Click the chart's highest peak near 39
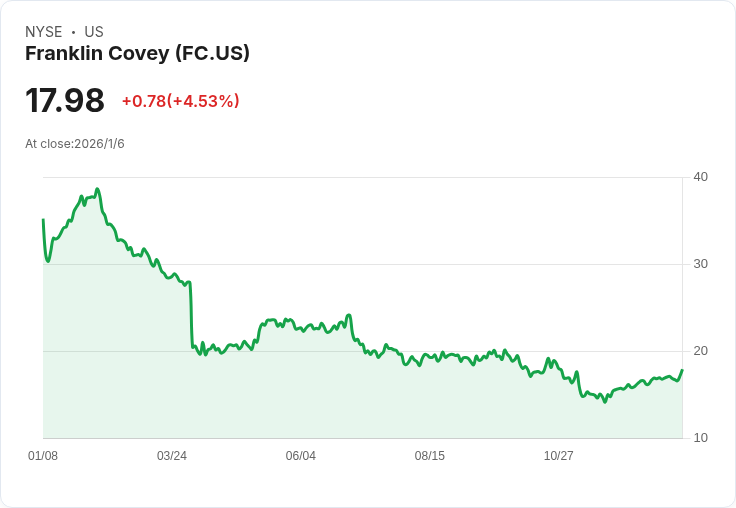Image resolution: width=736 pixels, height=508 pixels. click(x=97, y=189)
